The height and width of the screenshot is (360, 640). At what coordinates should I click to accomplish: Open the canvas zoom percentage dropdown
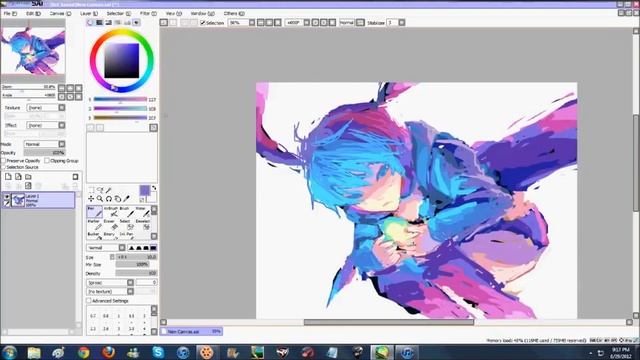point(252,23)
